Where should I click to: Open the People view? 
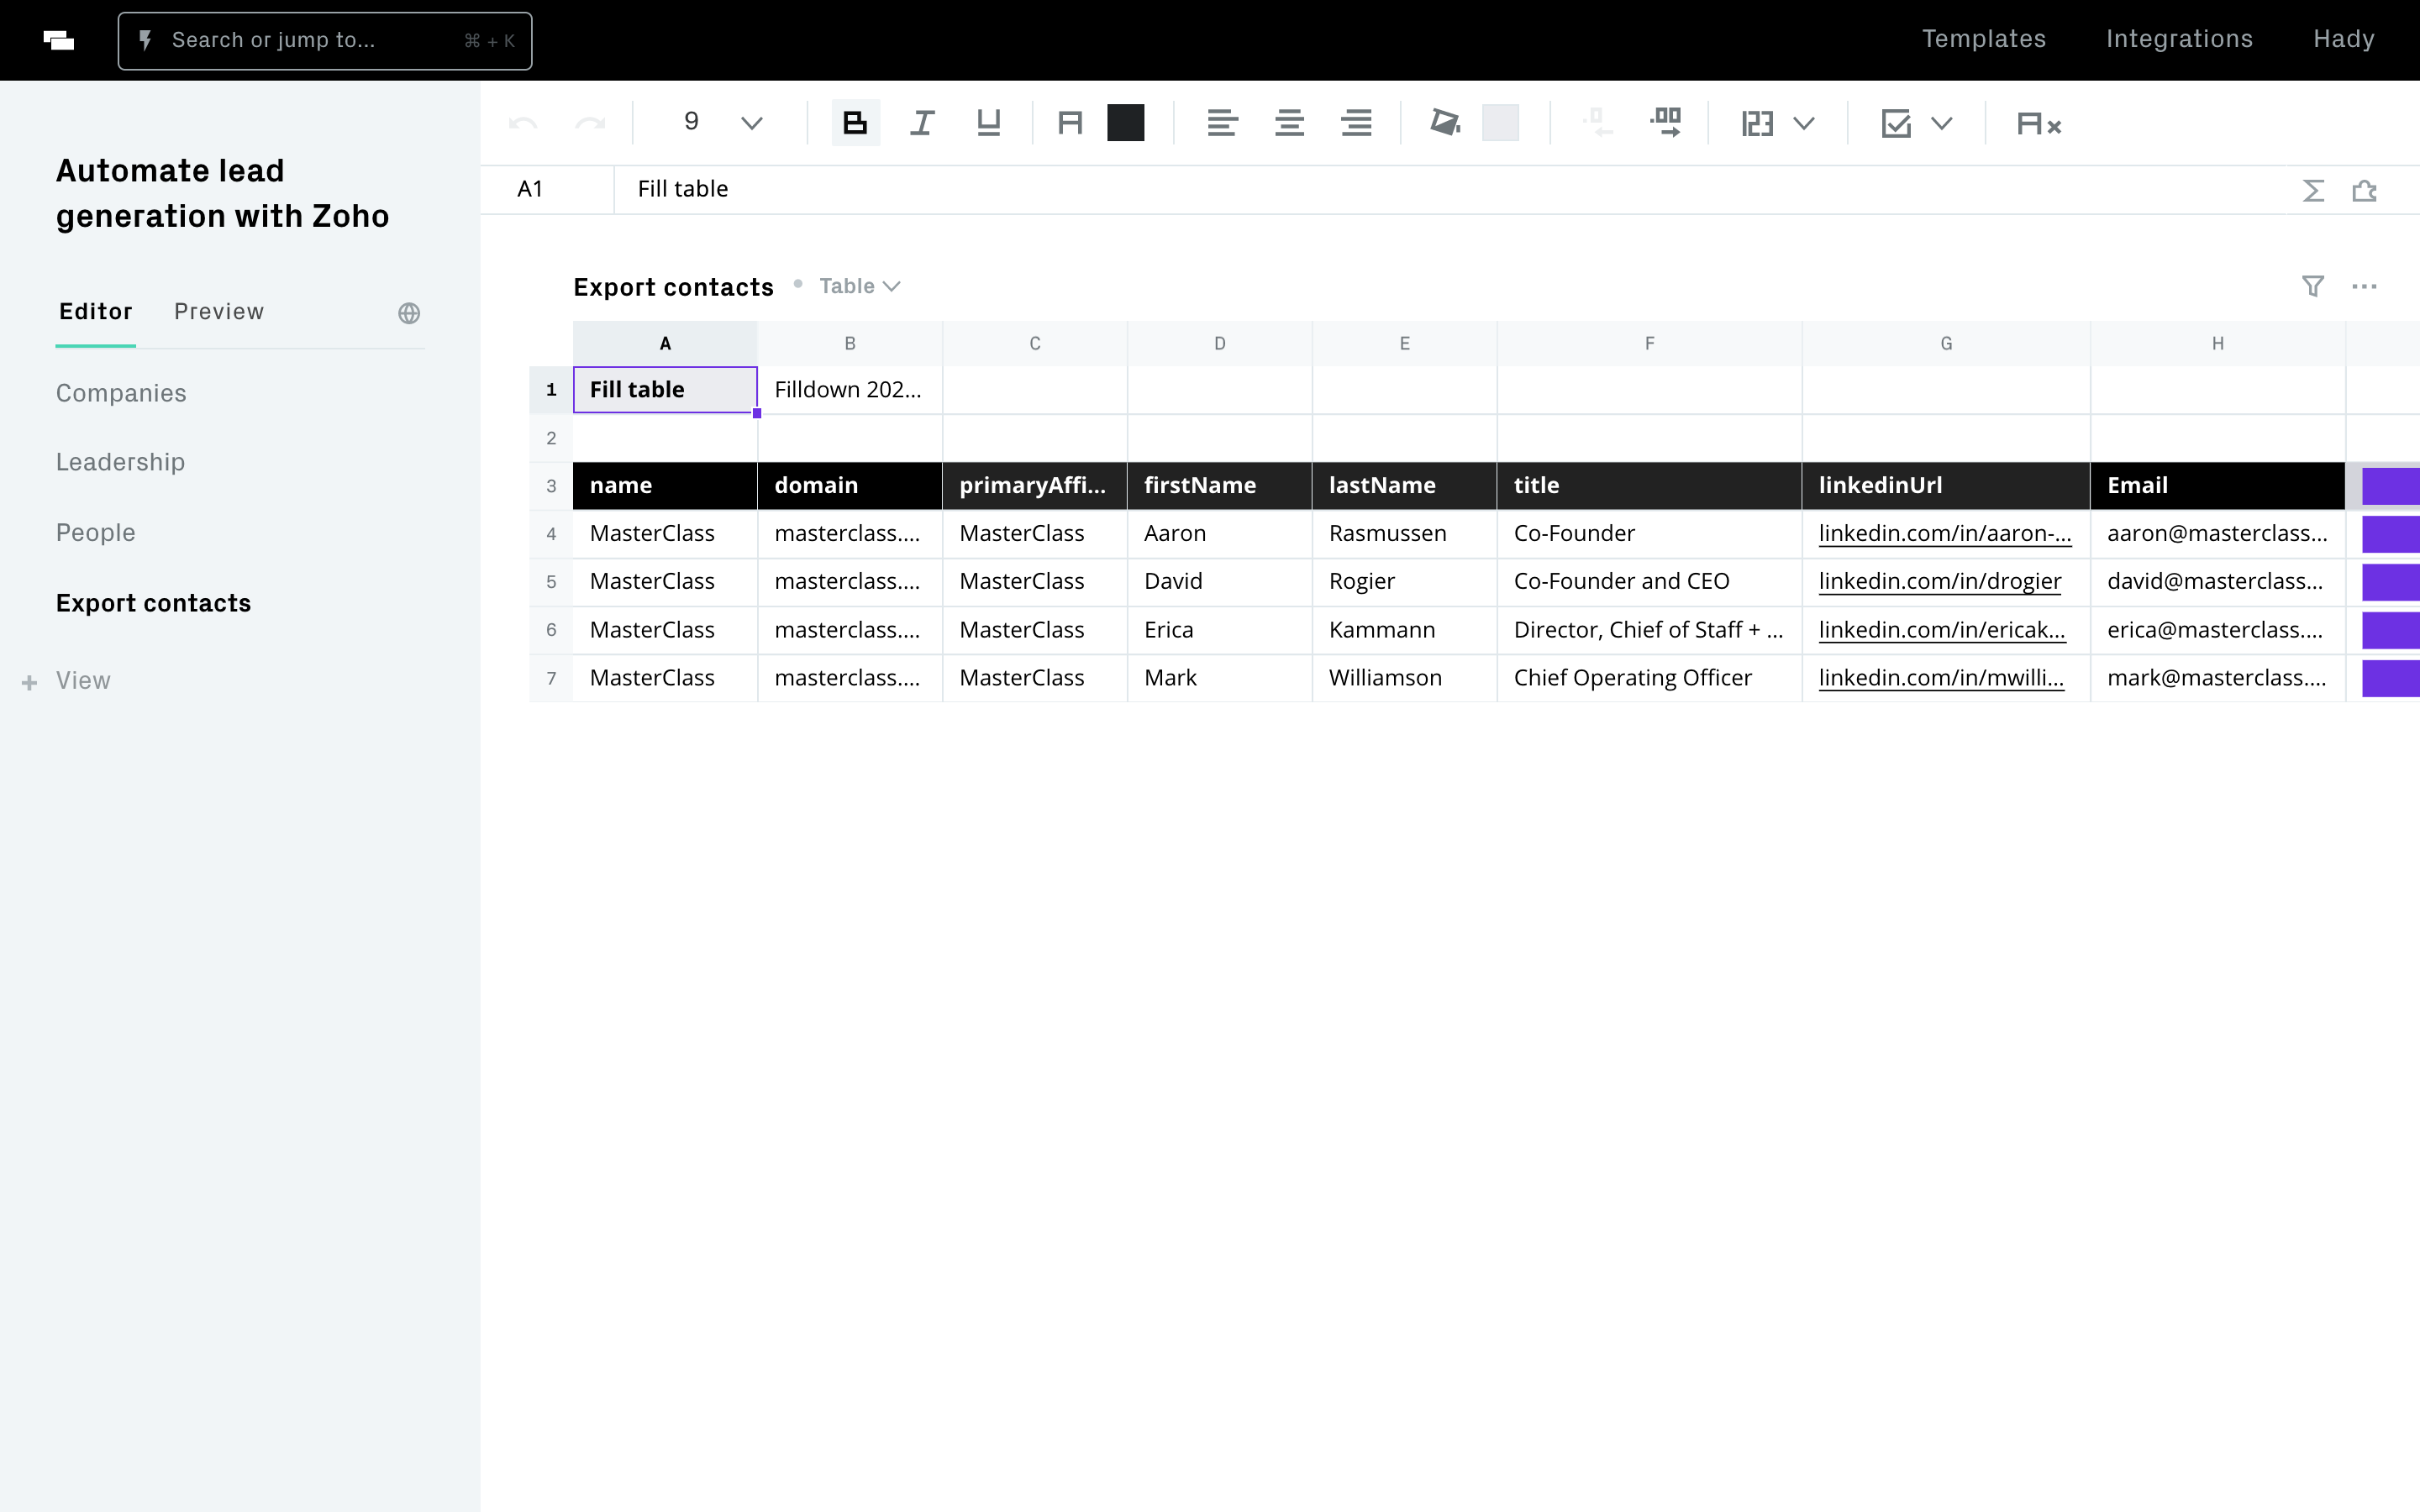[96, 532]
